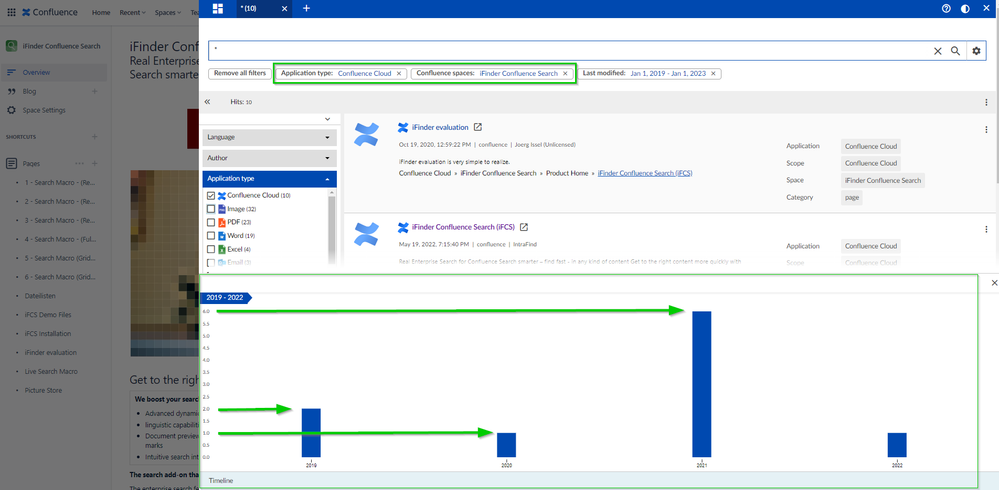Viewport: 999px width, 490px height.
Task: Open the Pages section
Action: (31, 164)
